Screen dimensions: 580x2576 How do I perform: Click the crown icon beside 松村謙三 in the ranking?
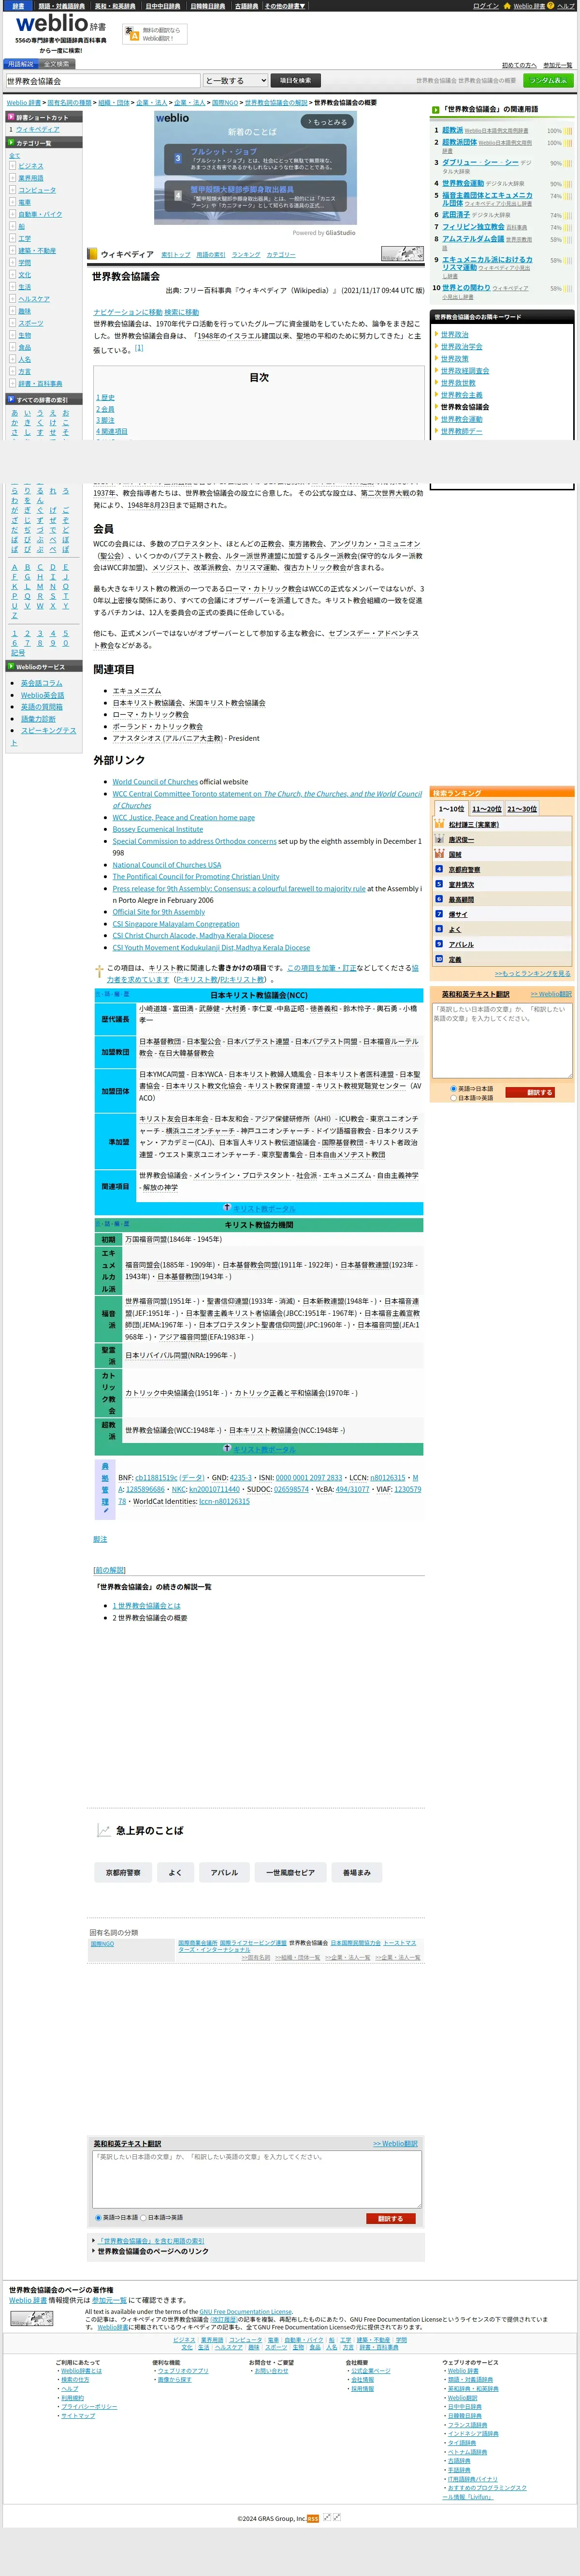point(438,824)
